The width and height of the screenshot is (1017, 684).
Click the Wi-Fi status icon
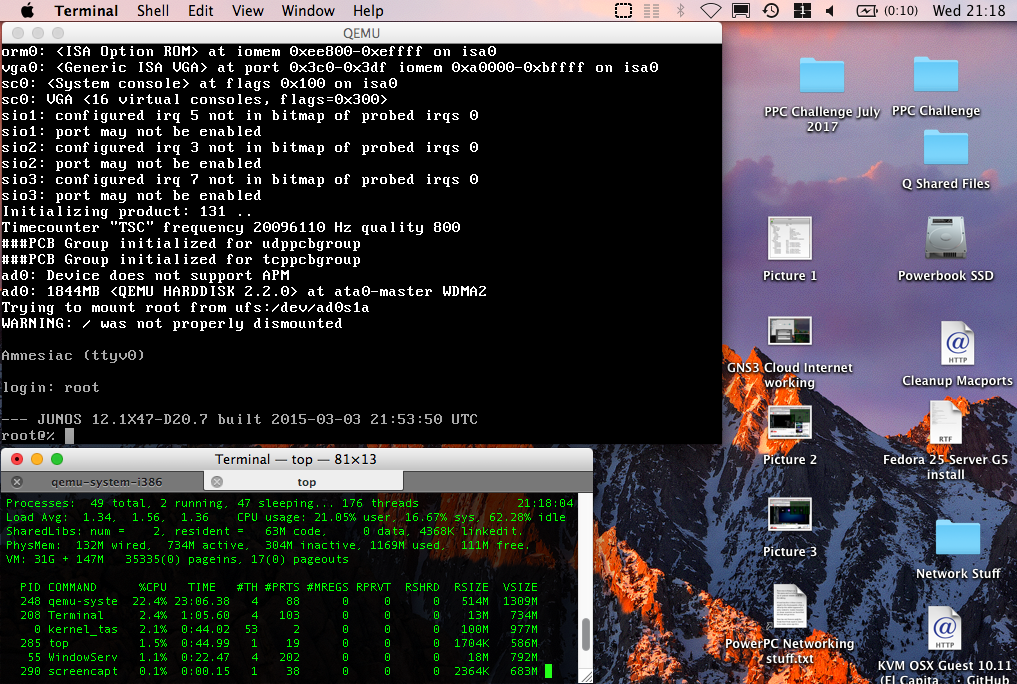click(711, 10)
